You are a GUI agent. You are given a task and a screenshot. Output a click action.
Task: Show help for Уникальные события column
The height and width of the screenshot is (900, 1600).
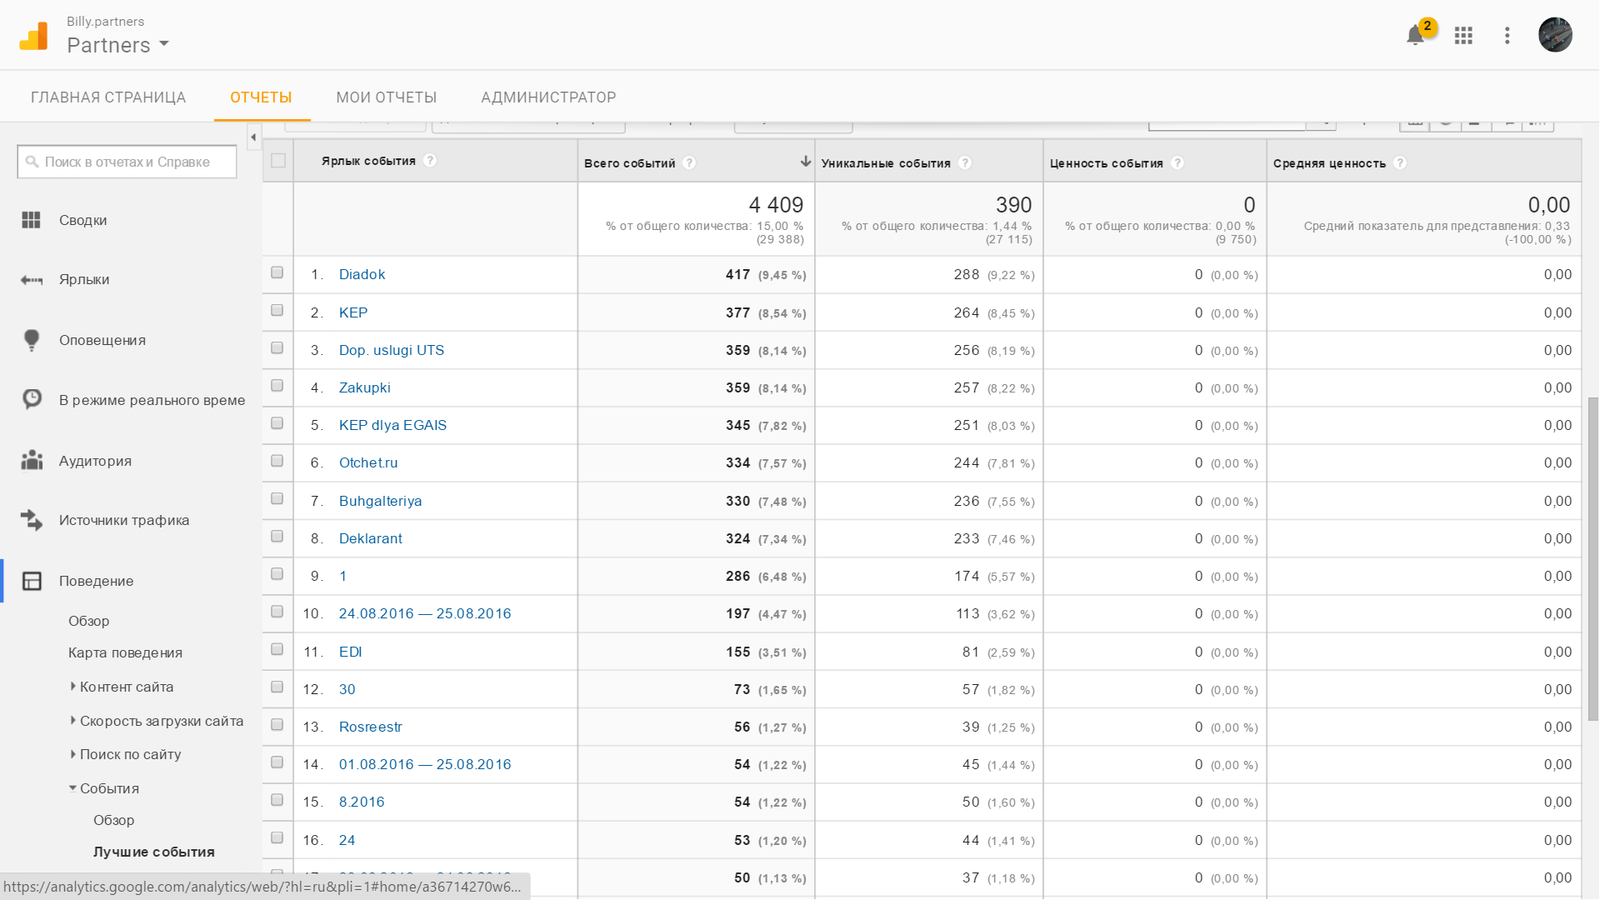pos(965,163)
